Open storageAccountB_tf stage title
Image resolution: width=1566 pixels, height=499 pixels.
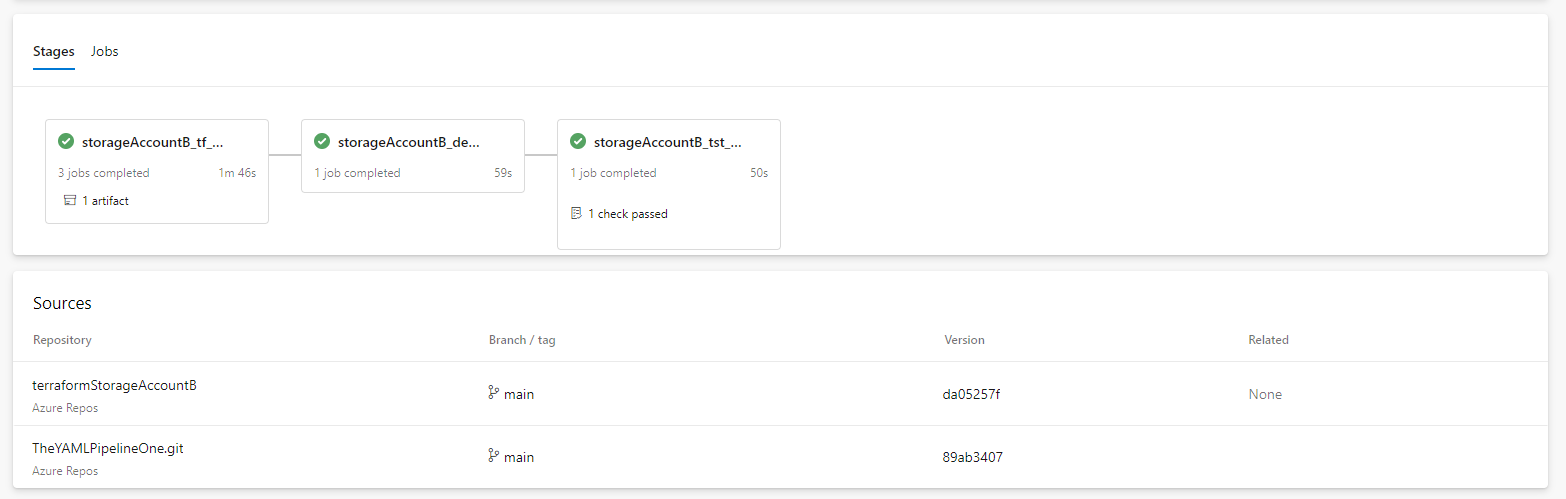tap(152, 142)
